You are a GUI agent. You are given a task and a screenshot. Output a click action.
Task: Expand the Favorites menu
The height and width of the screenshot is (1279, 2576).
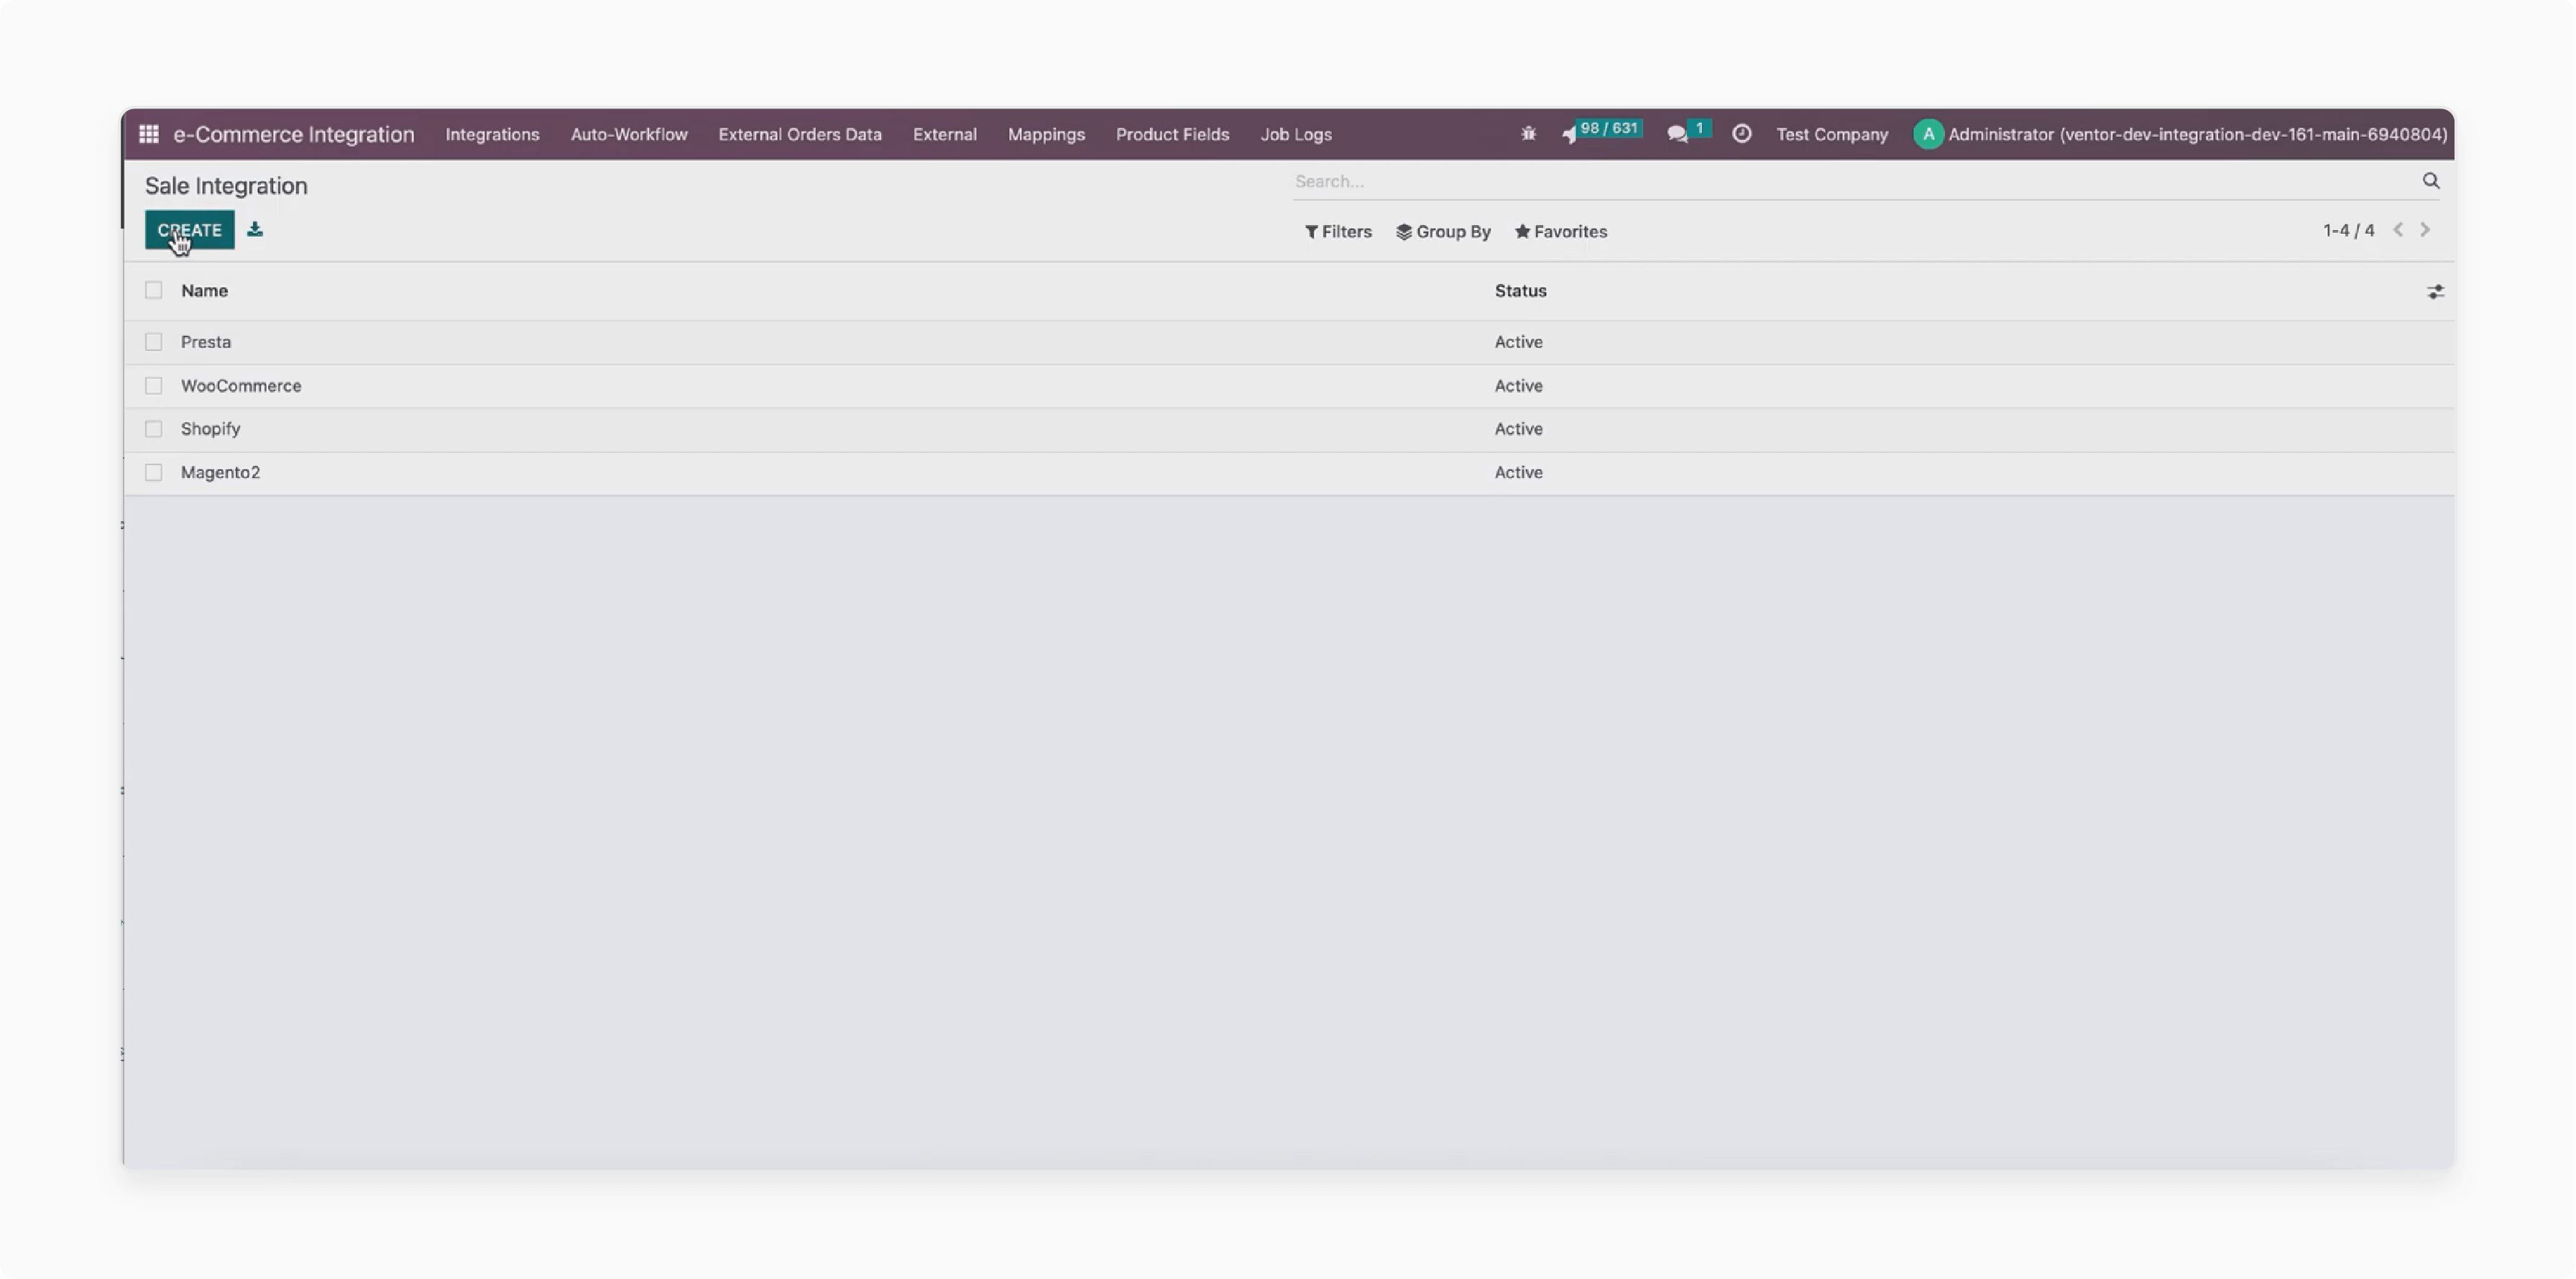coord(1560,231)
